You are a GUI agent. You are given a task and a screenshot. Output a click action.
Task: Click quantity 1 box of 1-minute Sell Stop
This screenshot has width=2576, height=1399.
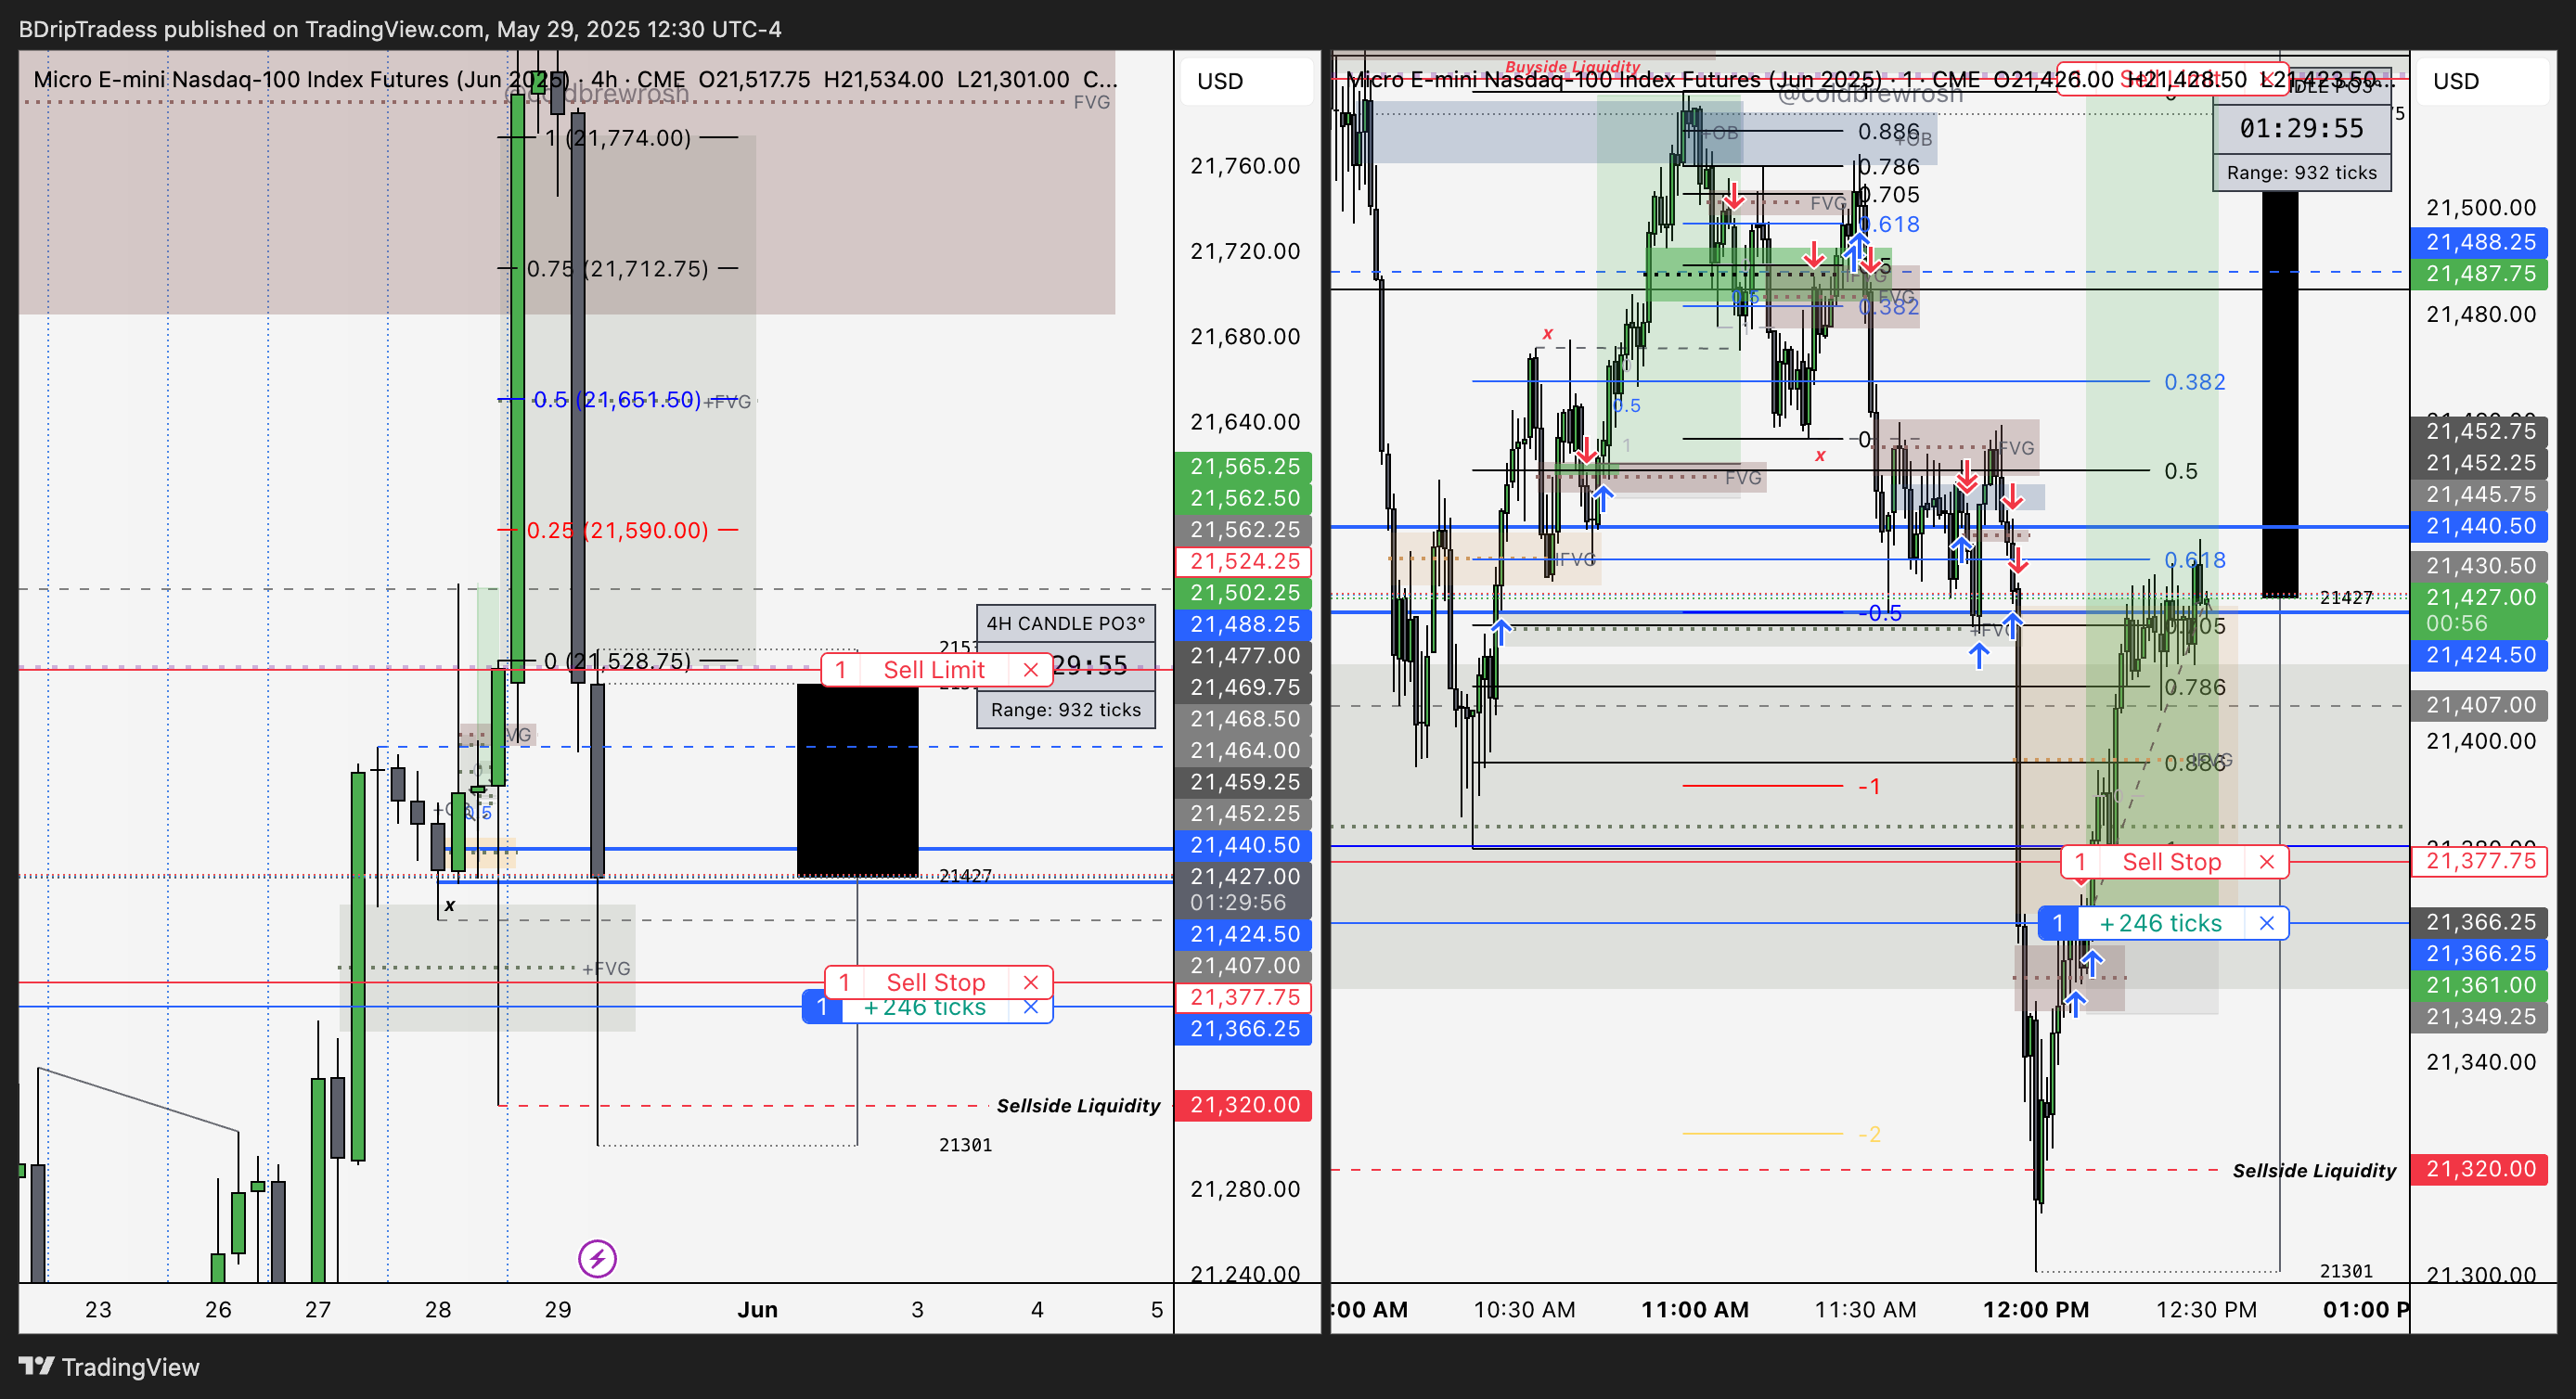coord(2080,862)
